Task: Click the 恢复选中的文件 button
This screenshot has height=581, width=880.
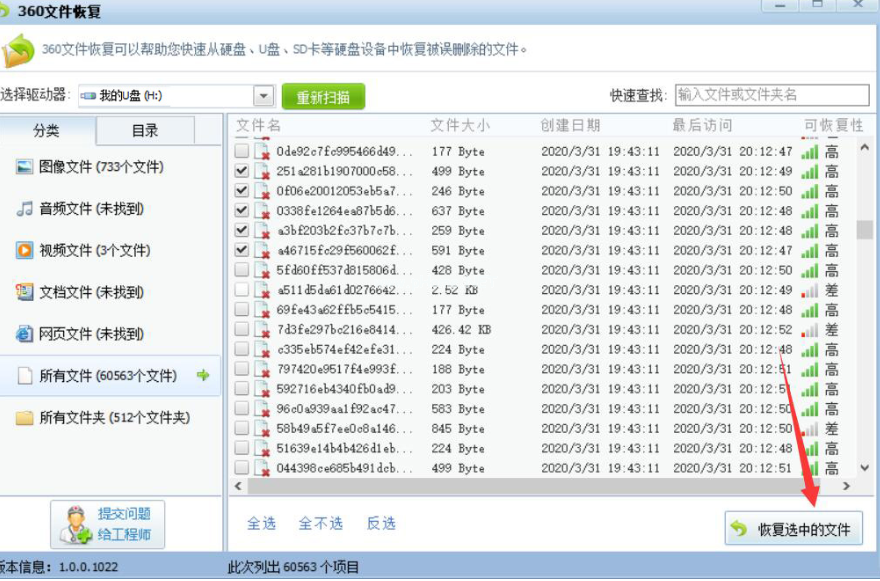Action: pos(793,529)
